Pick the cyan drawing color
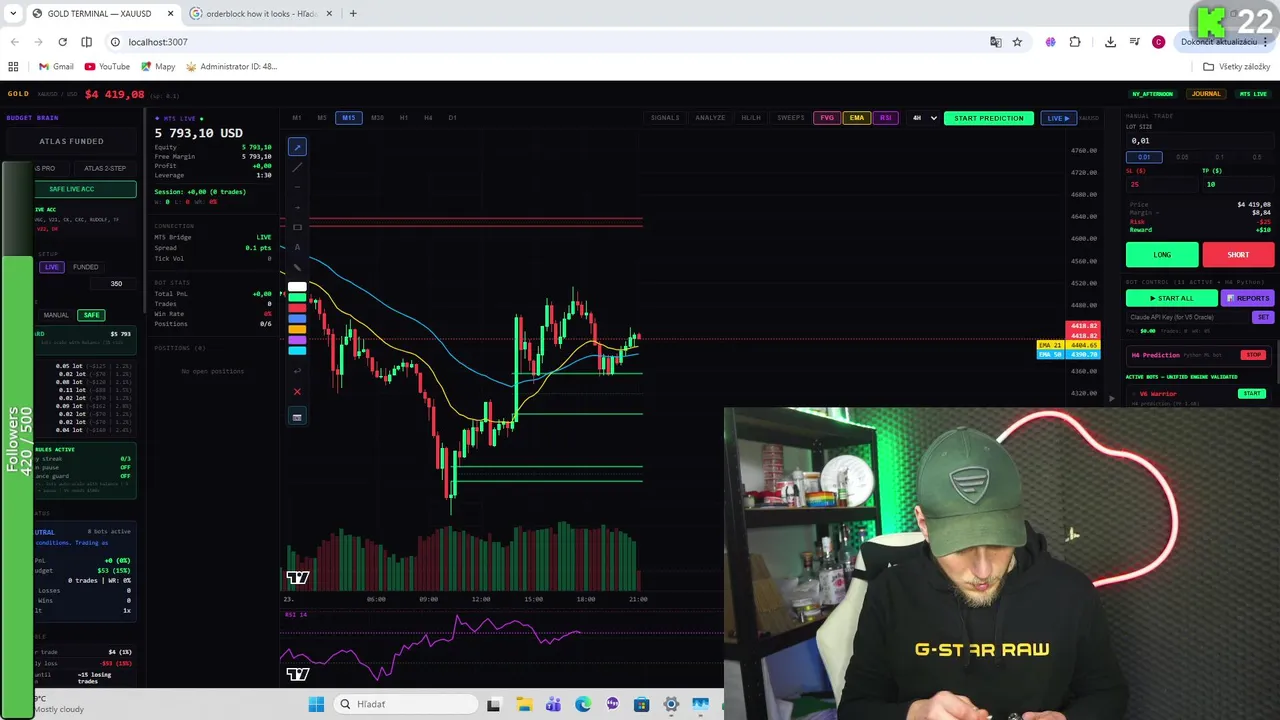The width and height of the screenshot is (1280, 720). click(x=297, y=350)
